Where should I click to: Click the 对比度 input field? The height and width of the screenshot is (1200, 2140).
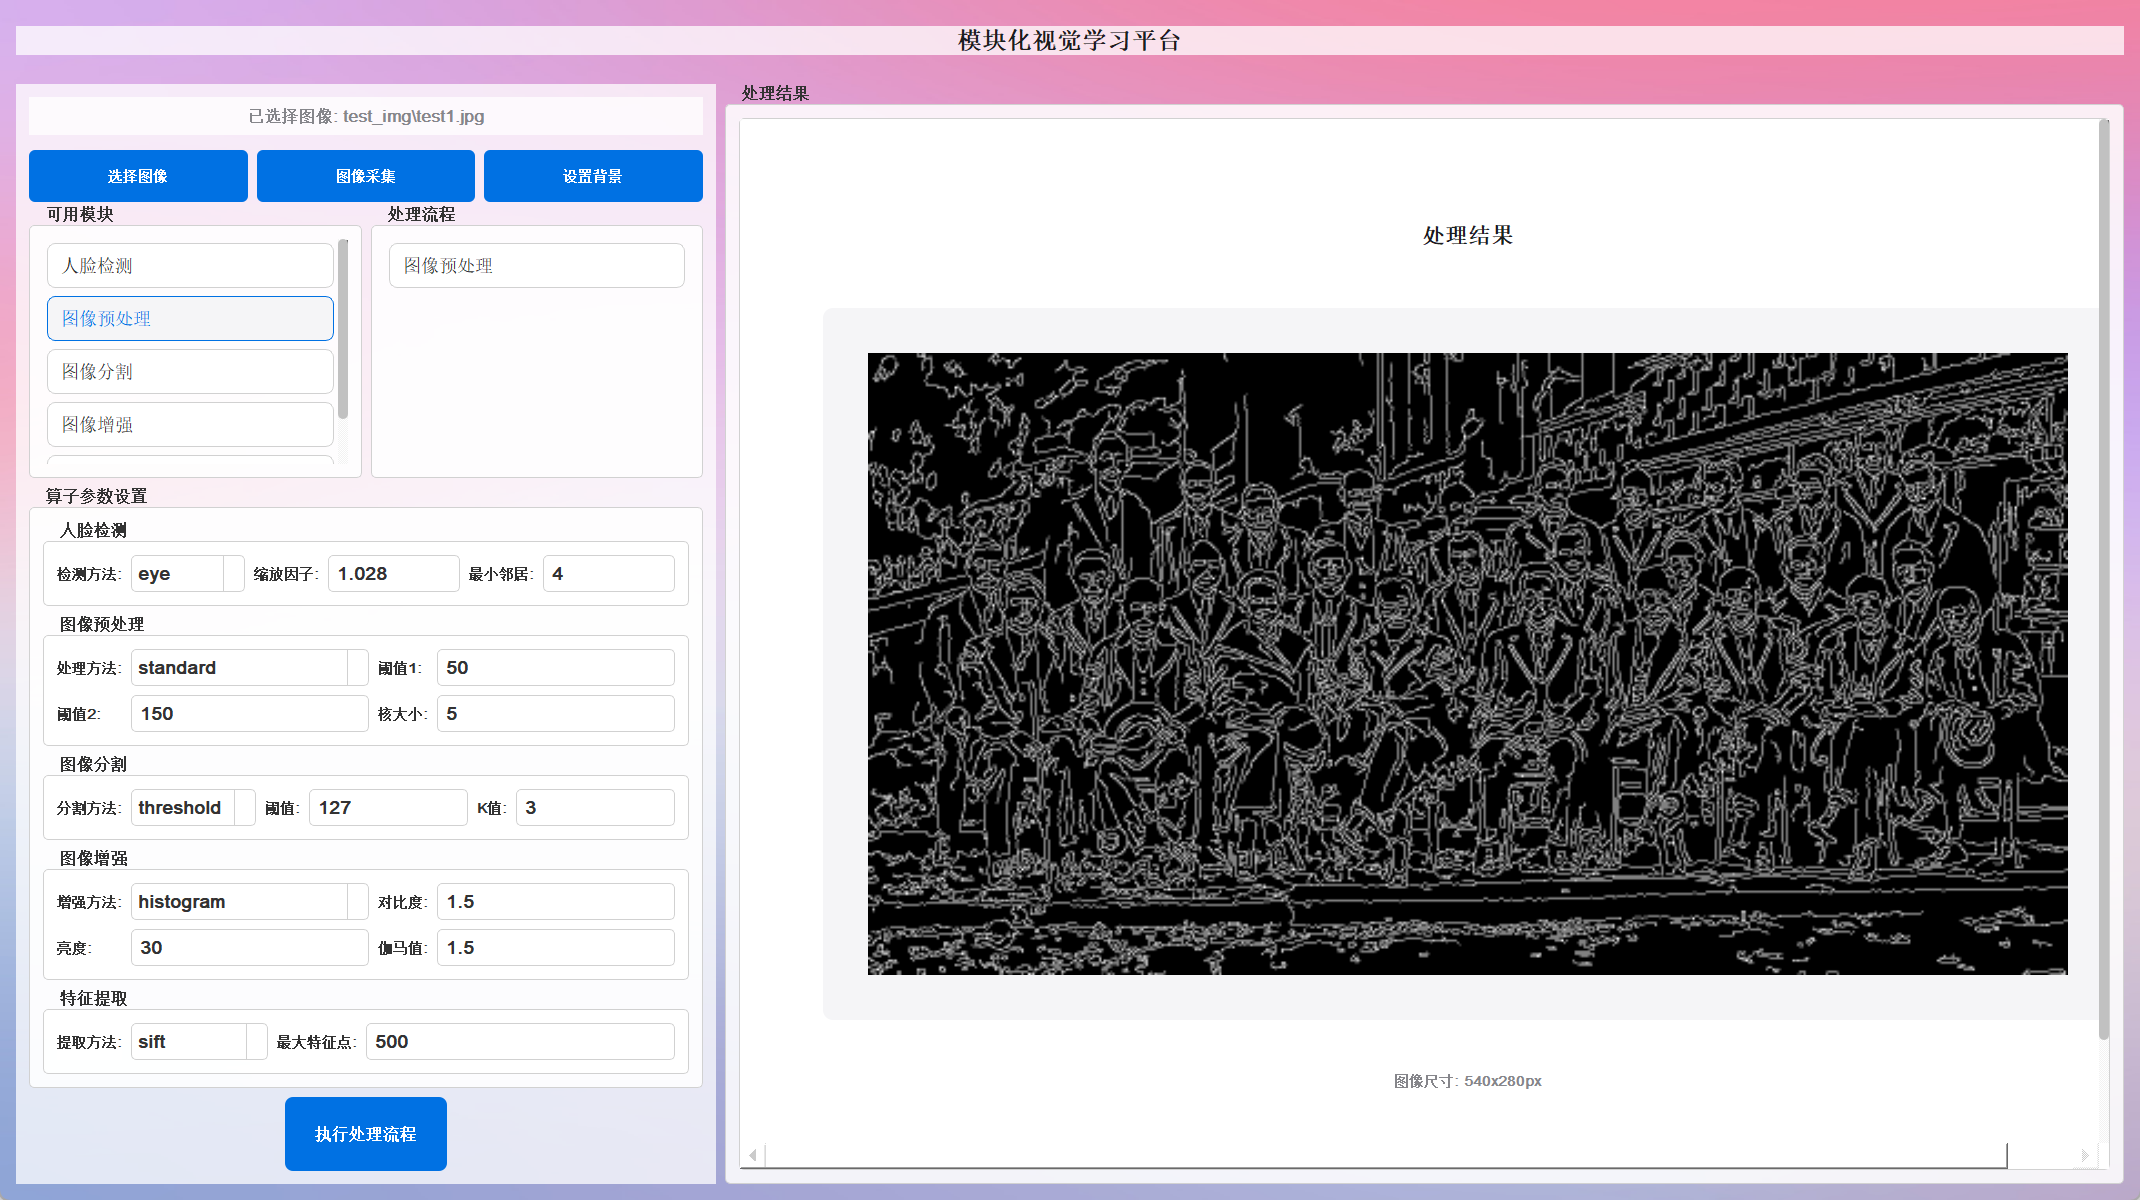click(555, 902)
